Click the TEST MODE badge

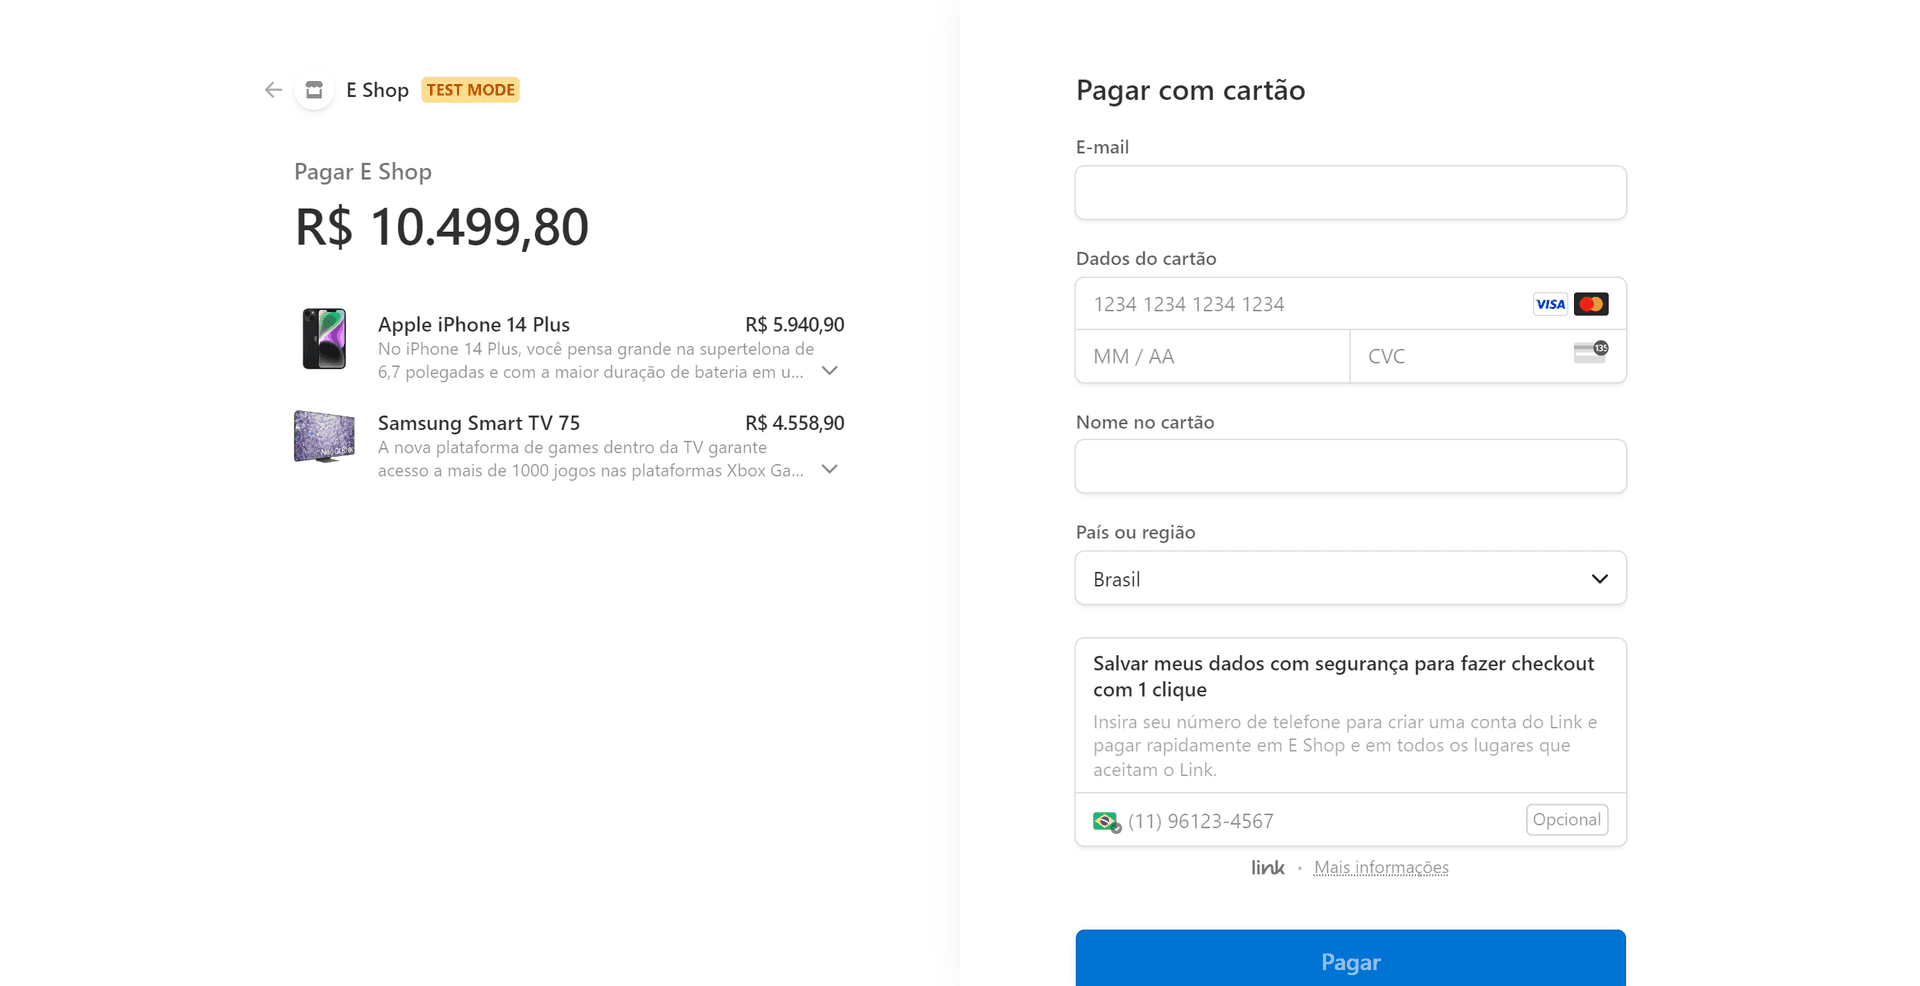point(470,90)
